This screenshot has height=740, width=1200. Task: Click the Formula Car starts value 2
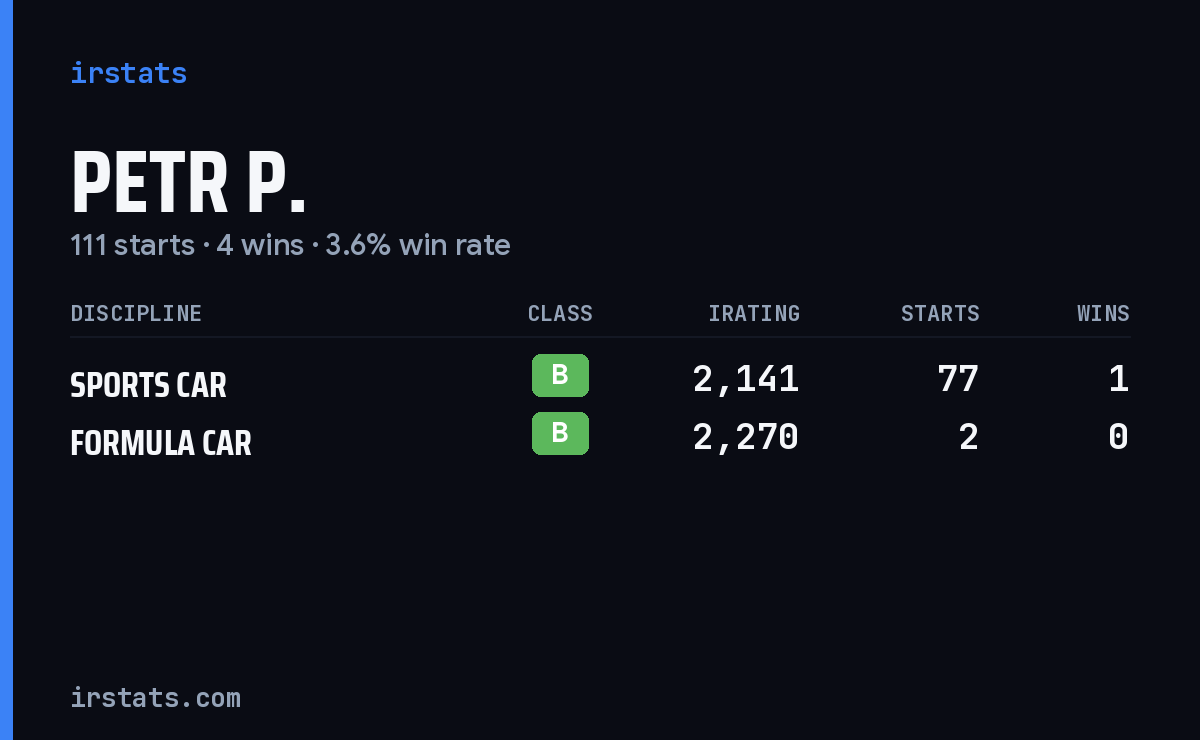969,437
